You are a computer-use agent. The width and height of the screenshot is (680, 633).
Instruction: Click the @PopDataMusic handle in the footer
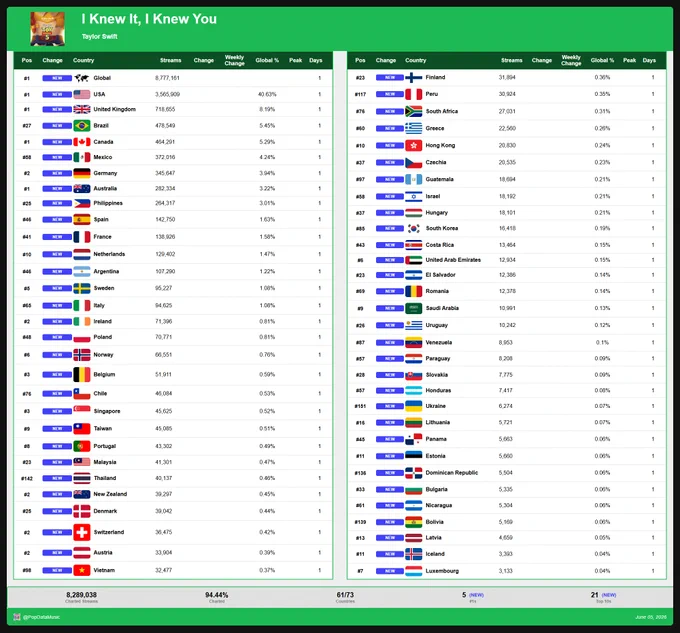(x=41, y=617)
